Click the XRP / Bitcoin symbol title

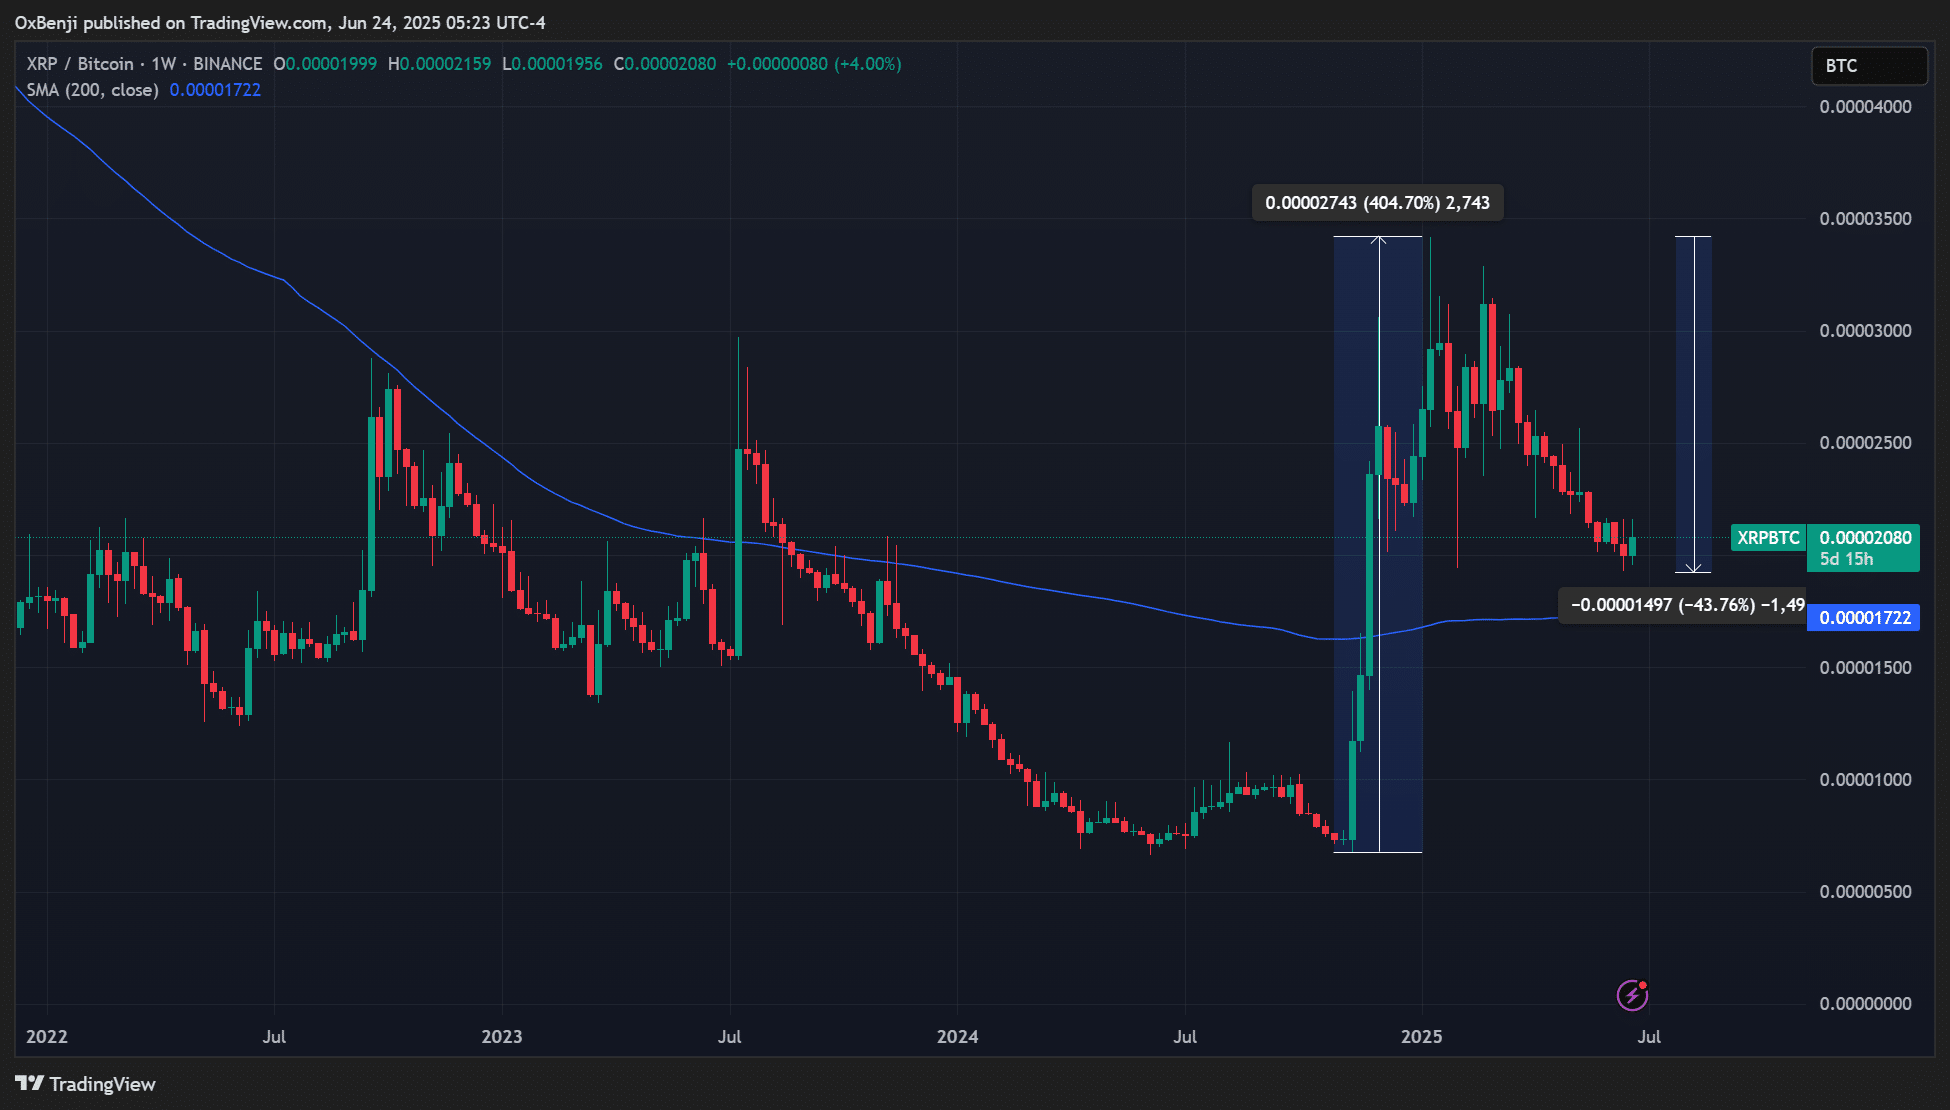pos(80,64)
